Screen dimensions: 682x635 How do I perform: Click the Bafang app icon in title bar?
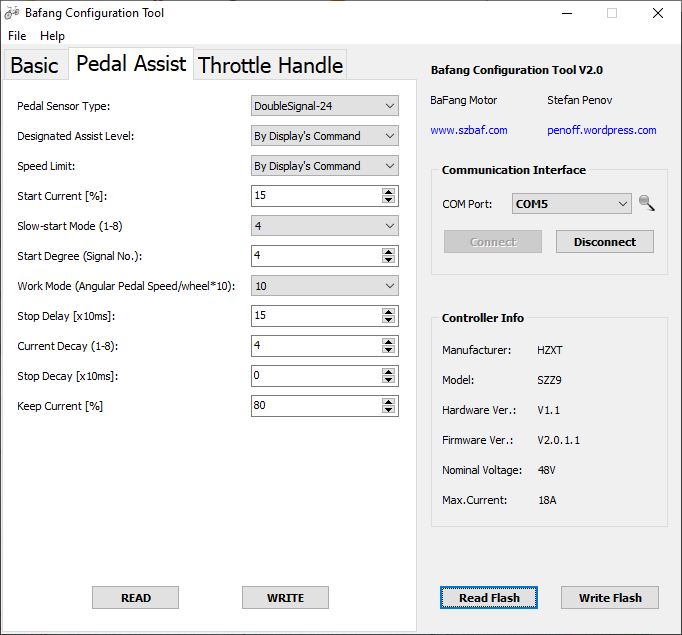point(12,13)
